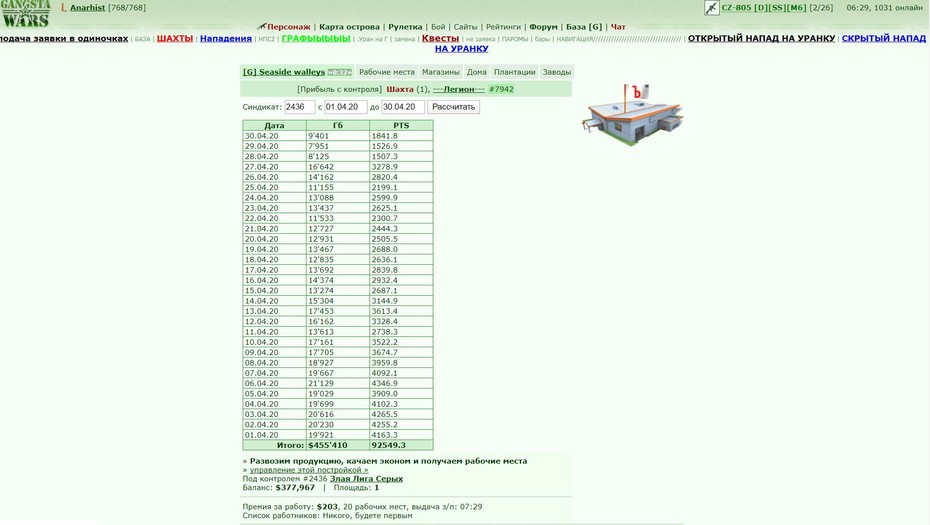Click the СКРЫТЫЙ НАПАД link
The width and height of the screenshot is (930, 525).
click(884, 38)
